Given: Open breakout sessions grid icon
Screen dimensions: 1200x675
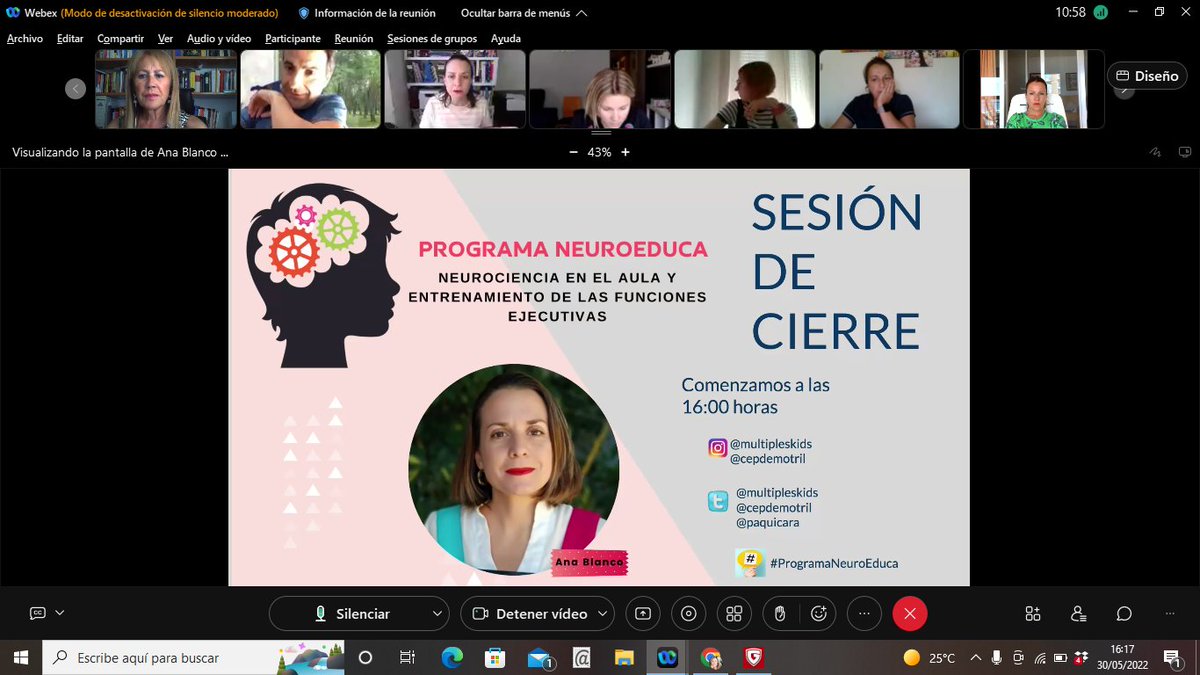Looking at the screenshot, I should coord(734,614).
